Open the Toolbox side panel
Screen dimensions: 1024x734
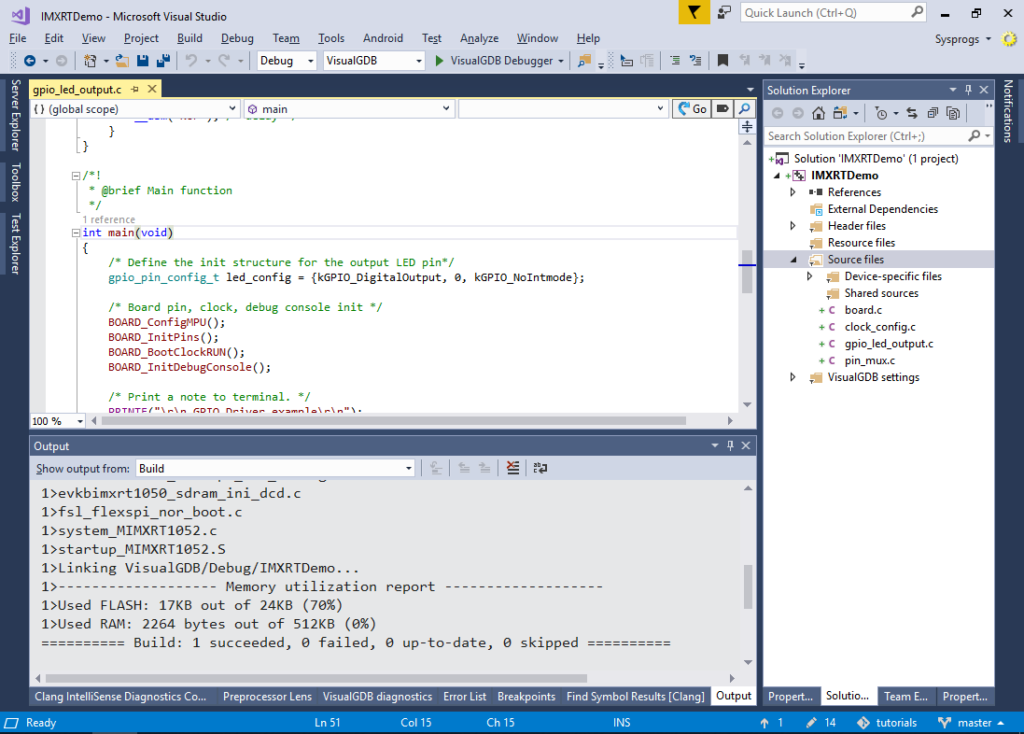click(15, 182)
